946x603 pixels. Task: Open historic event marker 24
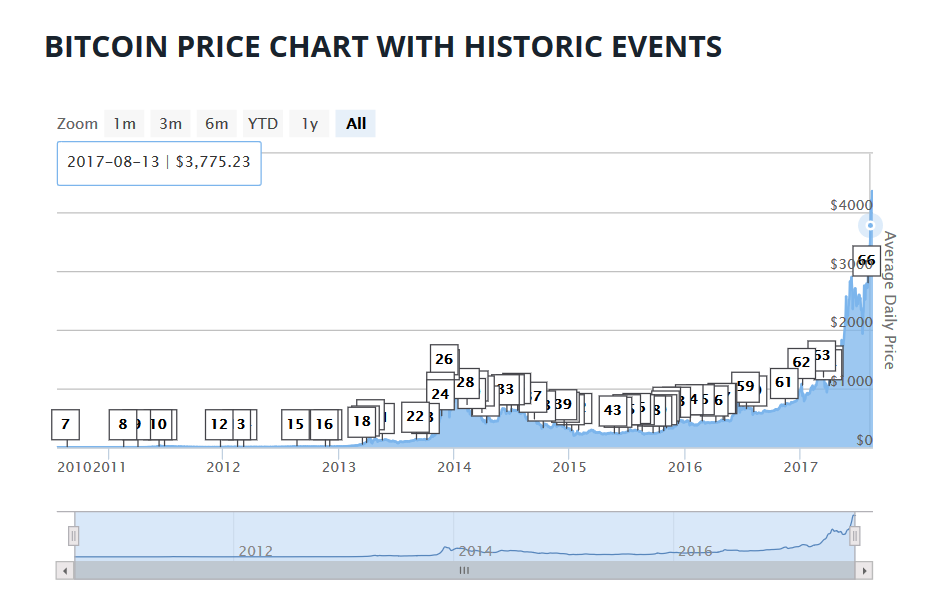pyautogui.click(x=440, y=395)
